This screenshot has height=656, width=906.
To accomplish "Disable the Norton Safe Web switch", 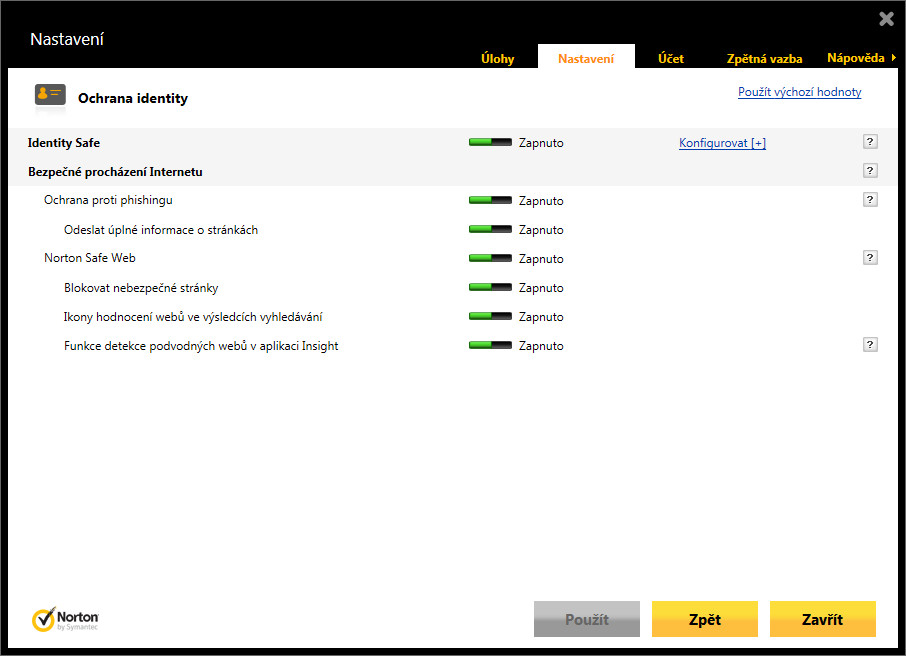I will point(490,258).
